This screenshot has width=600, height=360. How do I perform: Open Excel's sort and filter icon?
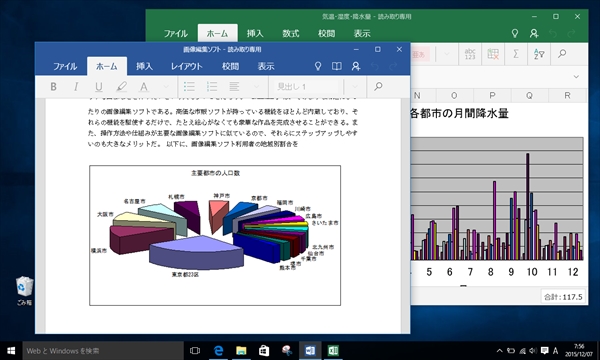(539, 54)
